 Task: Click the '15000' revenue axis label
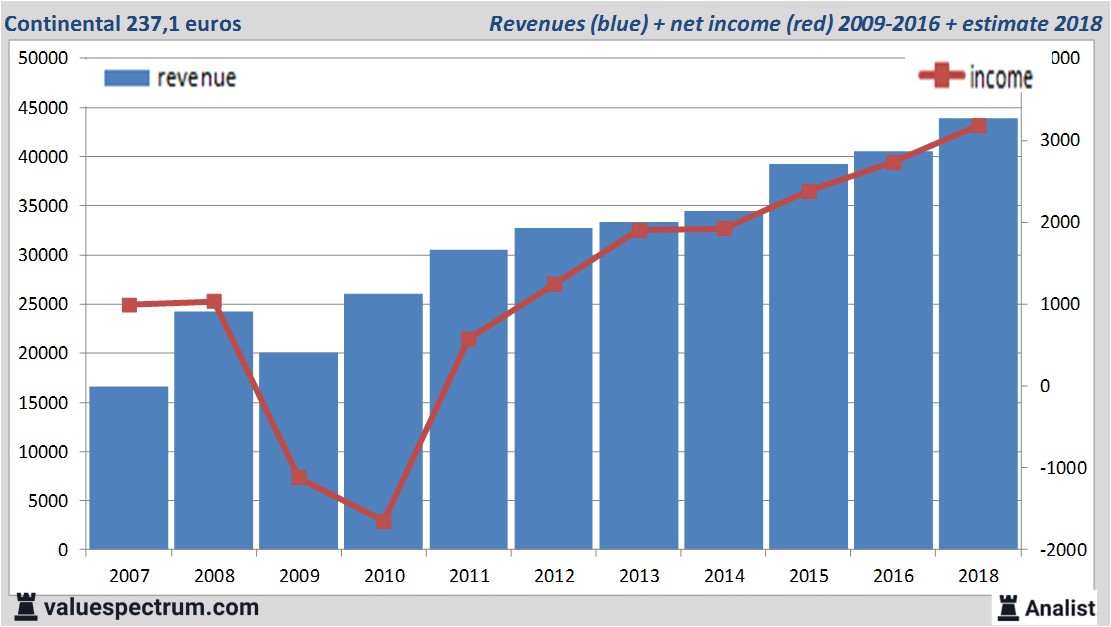click(x=43, y=402)
